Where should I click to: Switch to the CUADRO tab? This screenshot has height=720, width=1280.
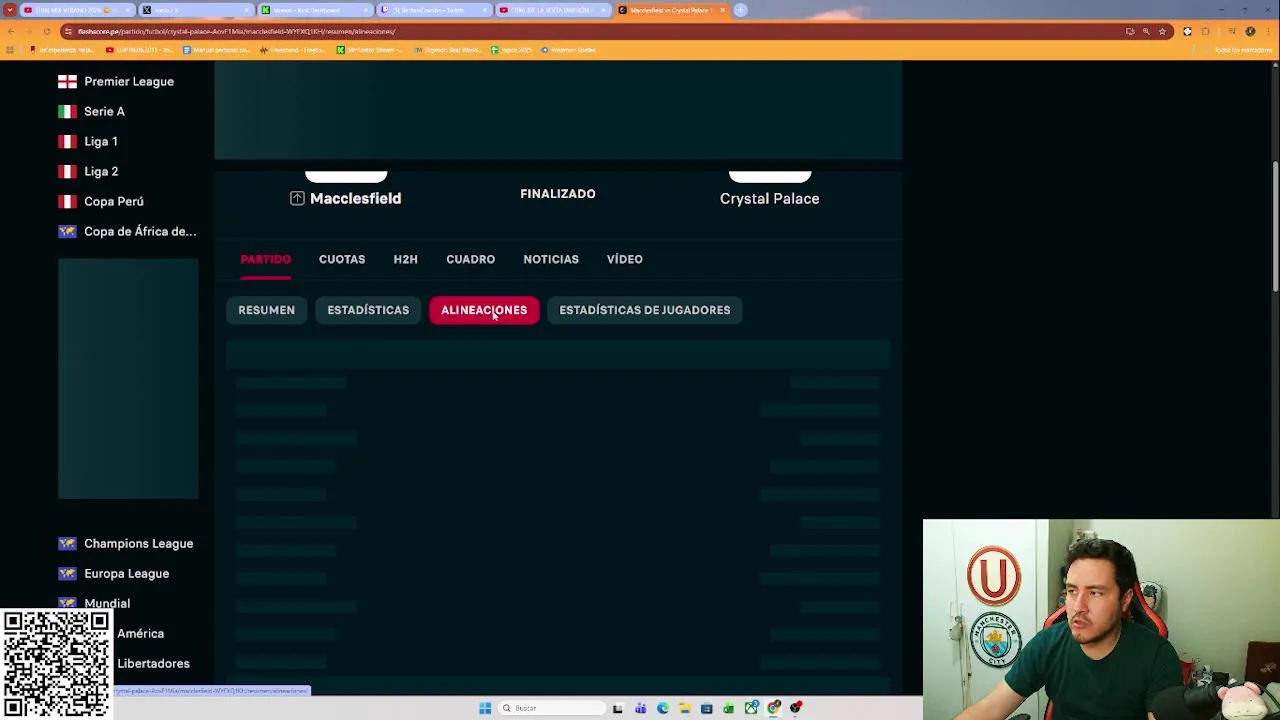pyautogui.click(x=470, y=260)
